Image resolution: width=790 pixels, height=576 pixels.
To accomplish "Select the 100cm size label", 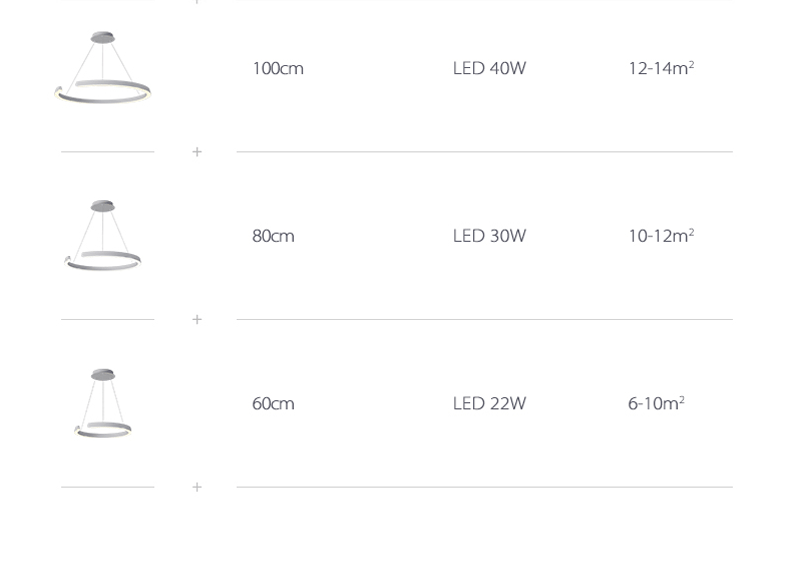I will (278, 68).
